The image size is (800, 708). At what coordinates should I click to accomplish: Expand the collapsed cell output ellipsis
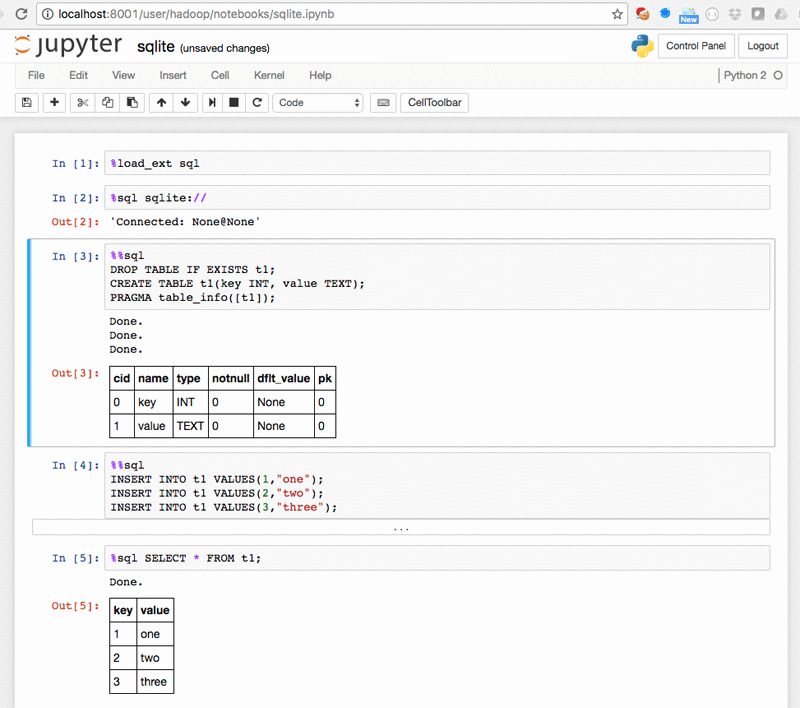403,527
